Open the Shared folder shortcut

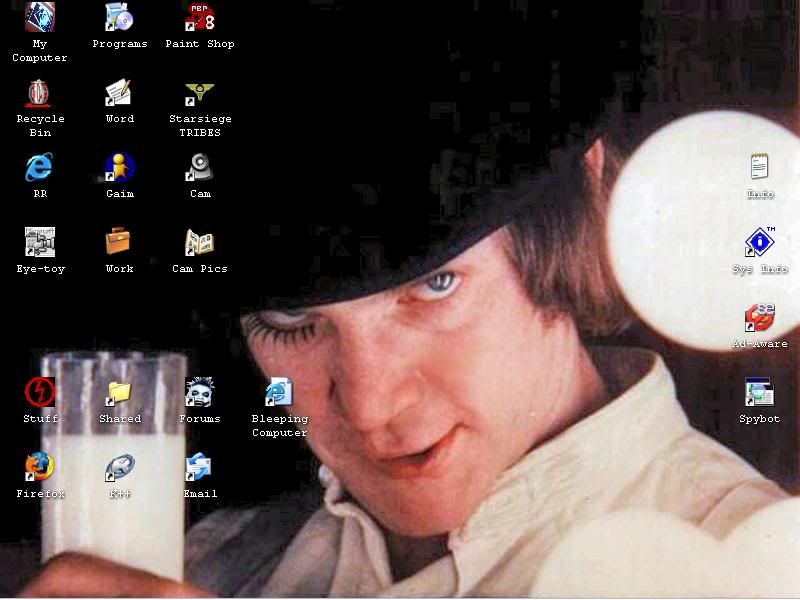coord(120,392)
